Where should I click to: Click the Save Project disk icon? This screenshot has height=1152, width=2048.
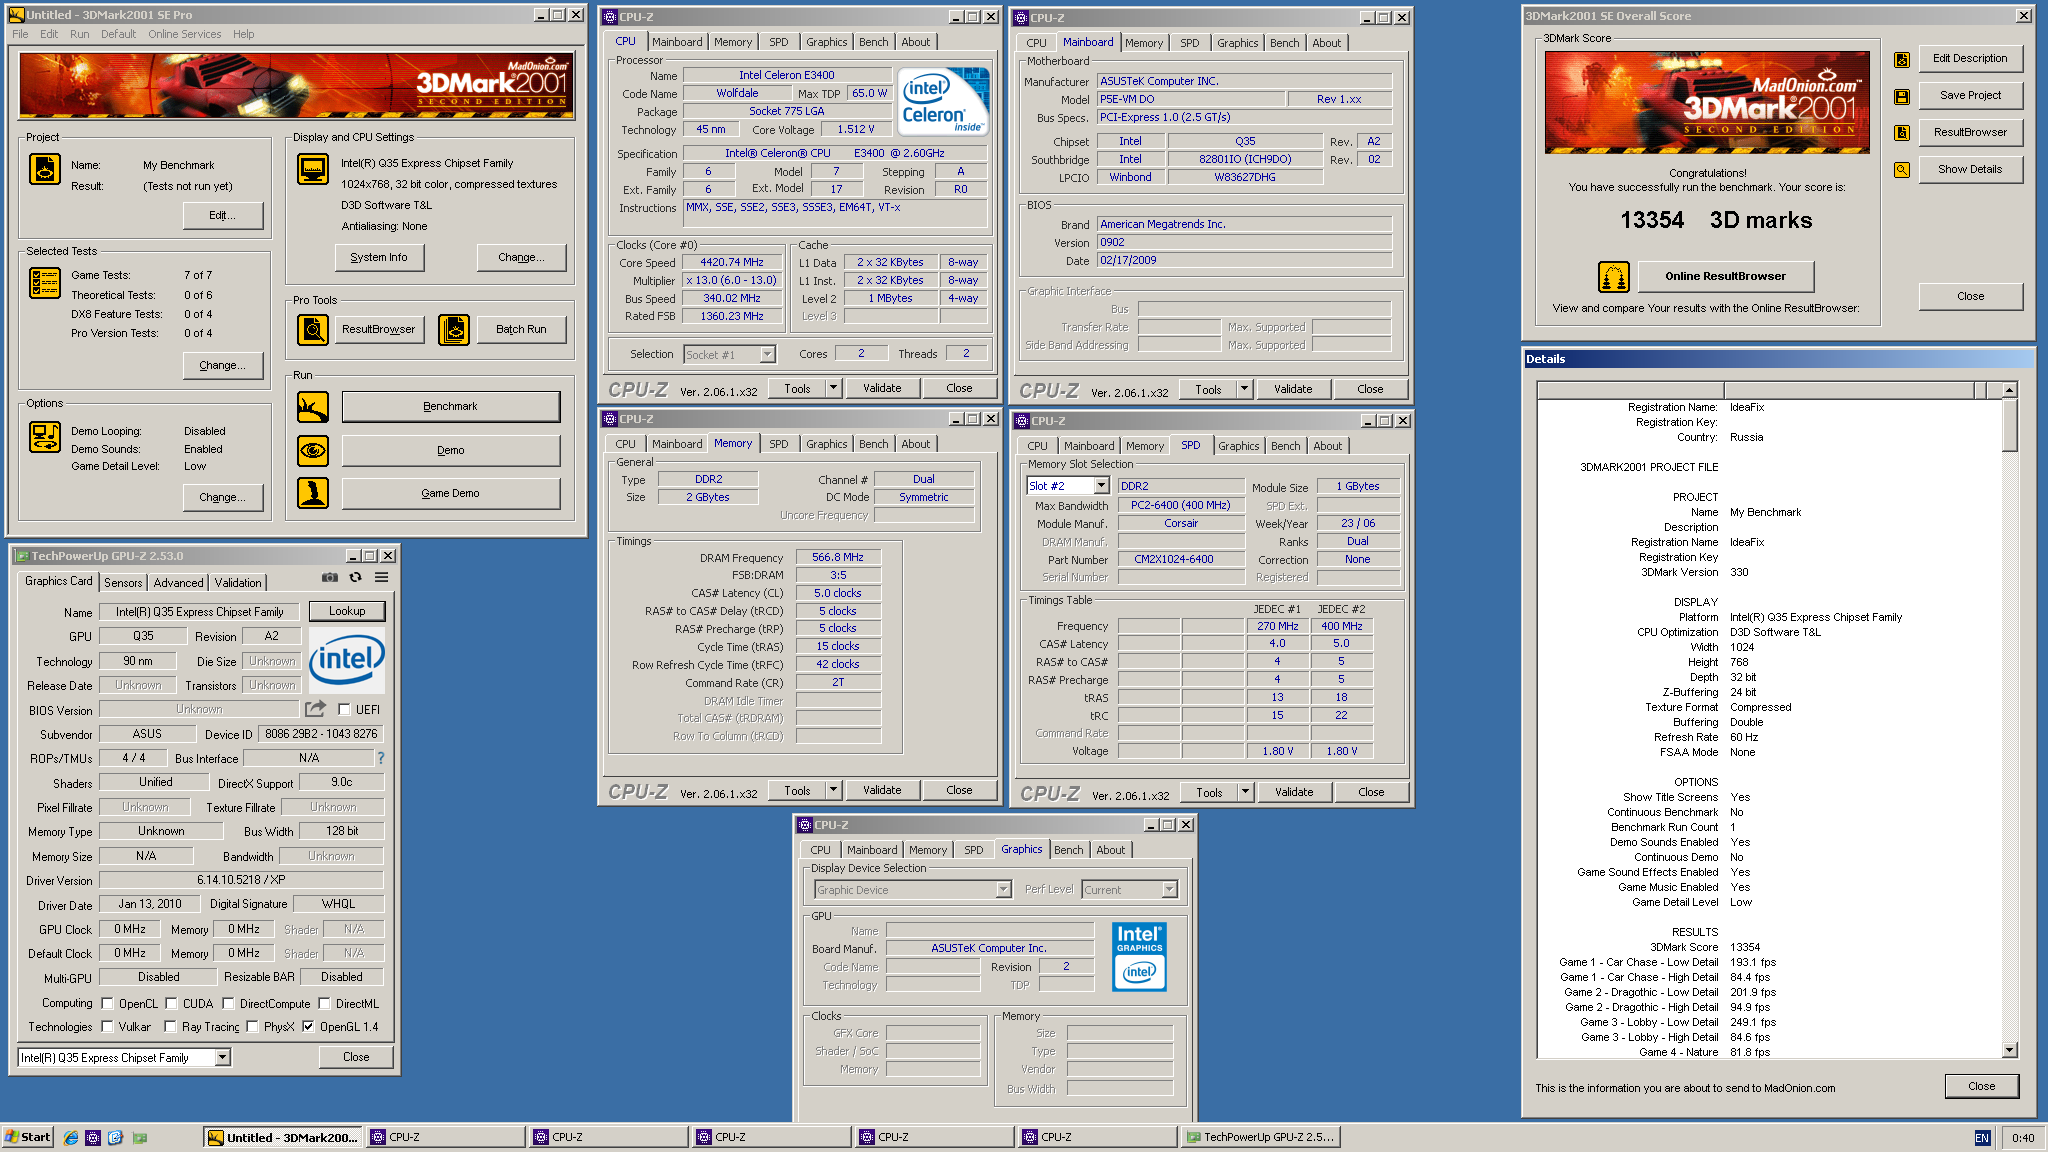coord(1902,97)
